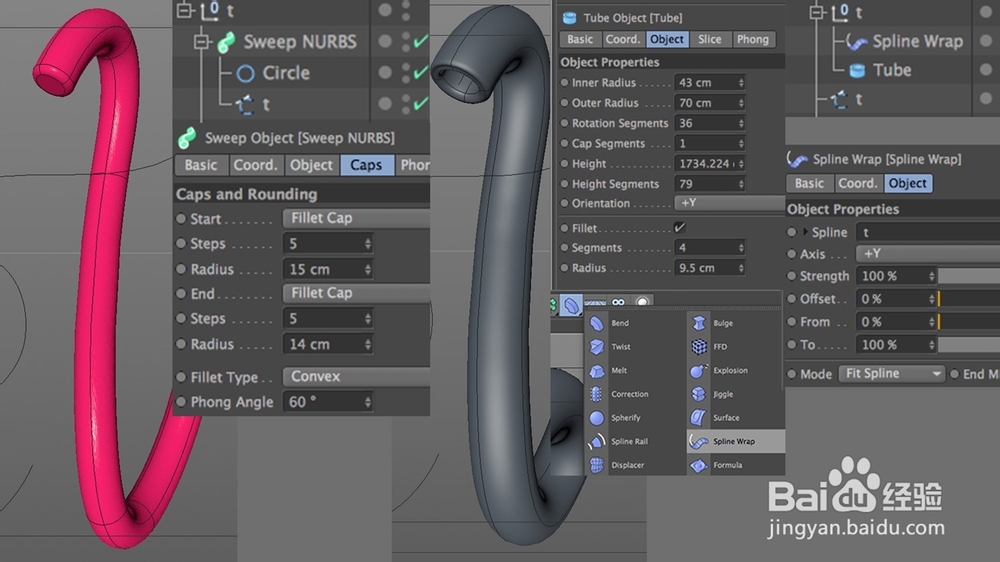Open the Spline Wrap Axis dropdown
The width and height of the screenshot is (1000, 562).
(928, 253)
